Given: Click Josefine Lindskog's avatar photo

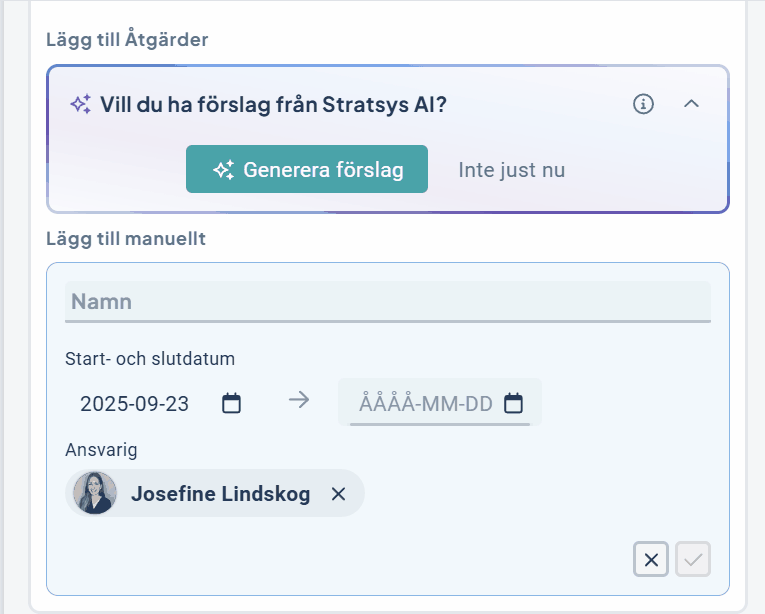Looking at the screenshot, I should (95, 494).
